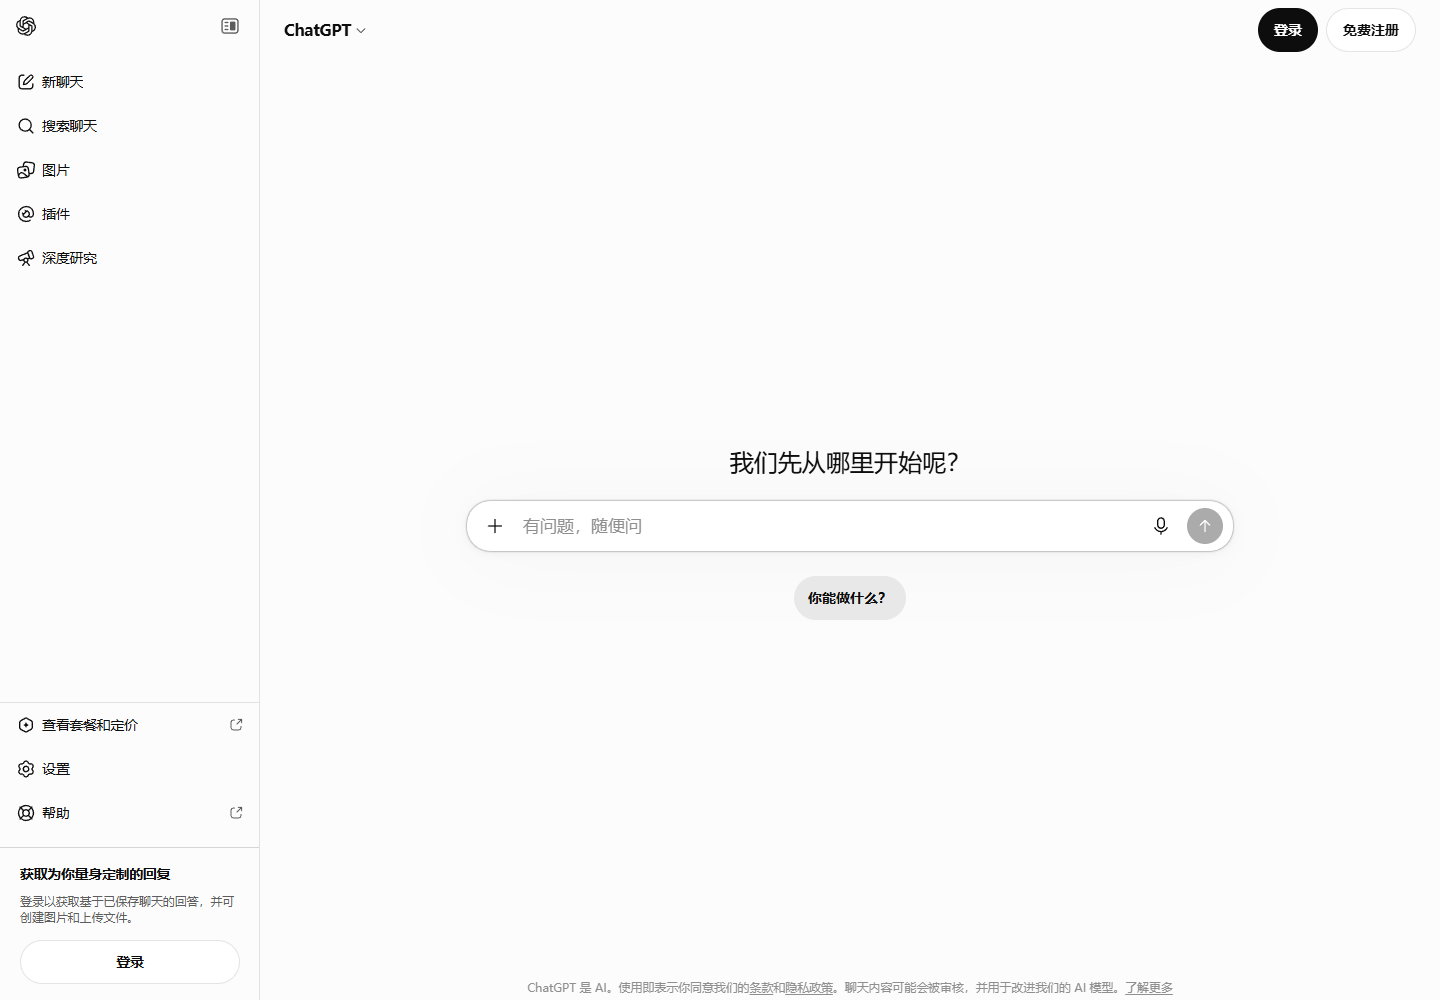Collapse the sidebar with the panel icon
This screenshot has width=1440, height=1000.
tap(230, 26)
